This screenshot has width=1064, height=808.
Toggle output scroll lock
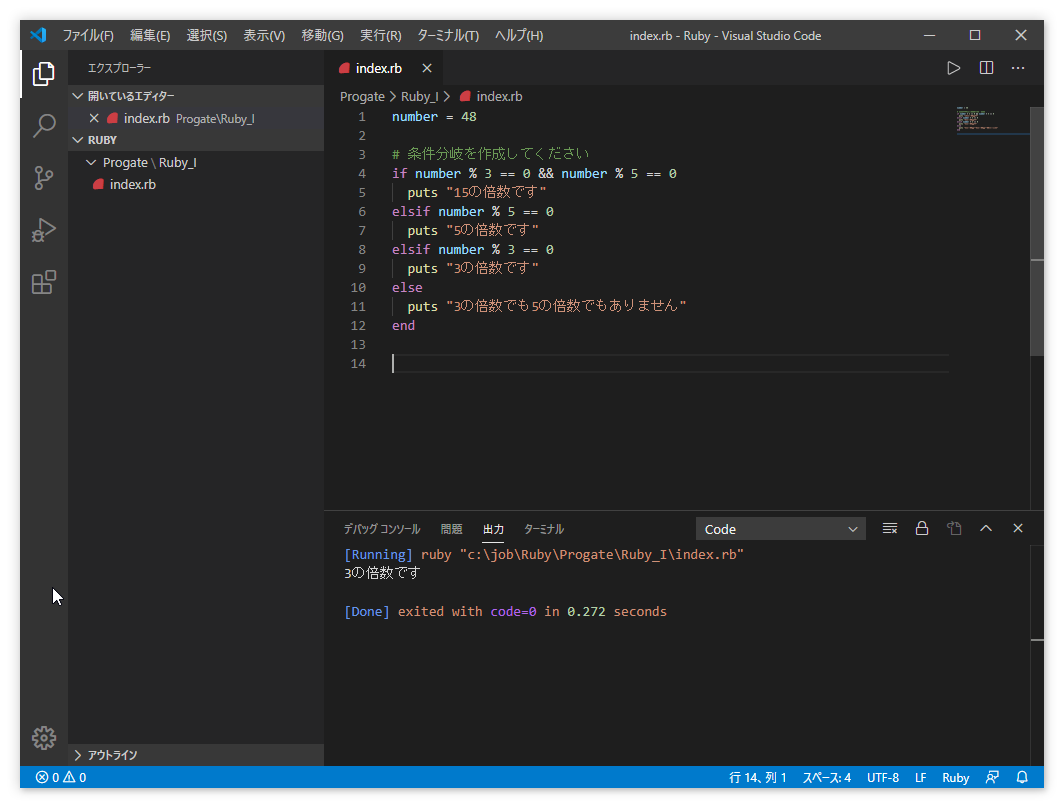(922, 529)
